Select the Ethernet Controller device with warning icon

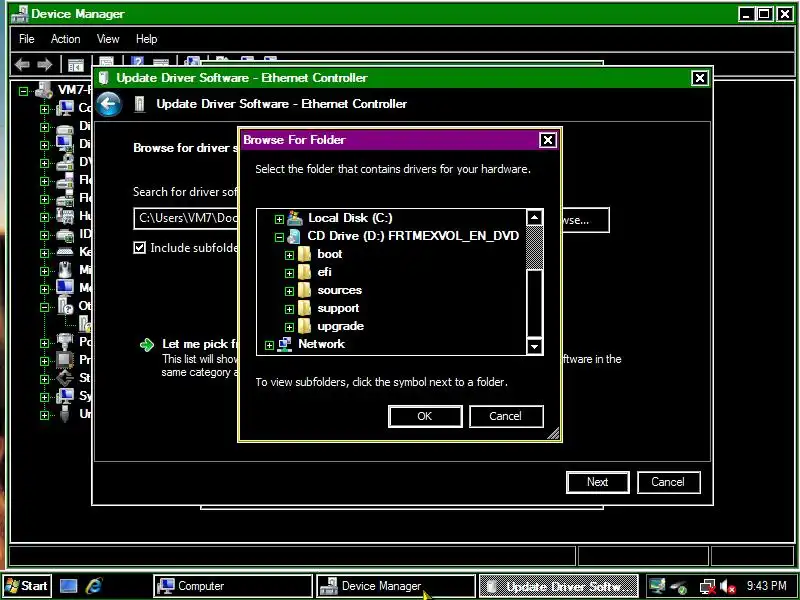85,323
